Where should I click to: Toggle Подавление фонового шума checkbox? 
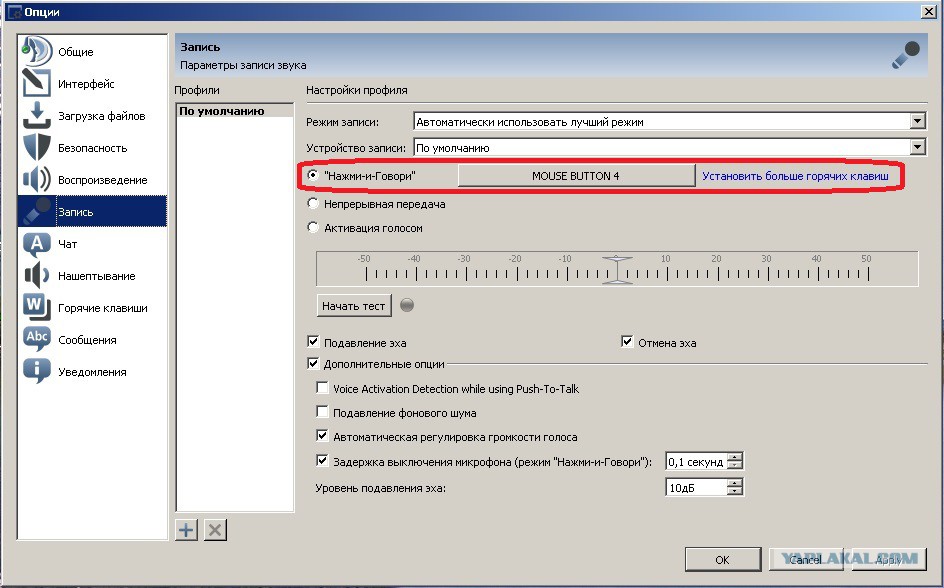pos(322,412)
